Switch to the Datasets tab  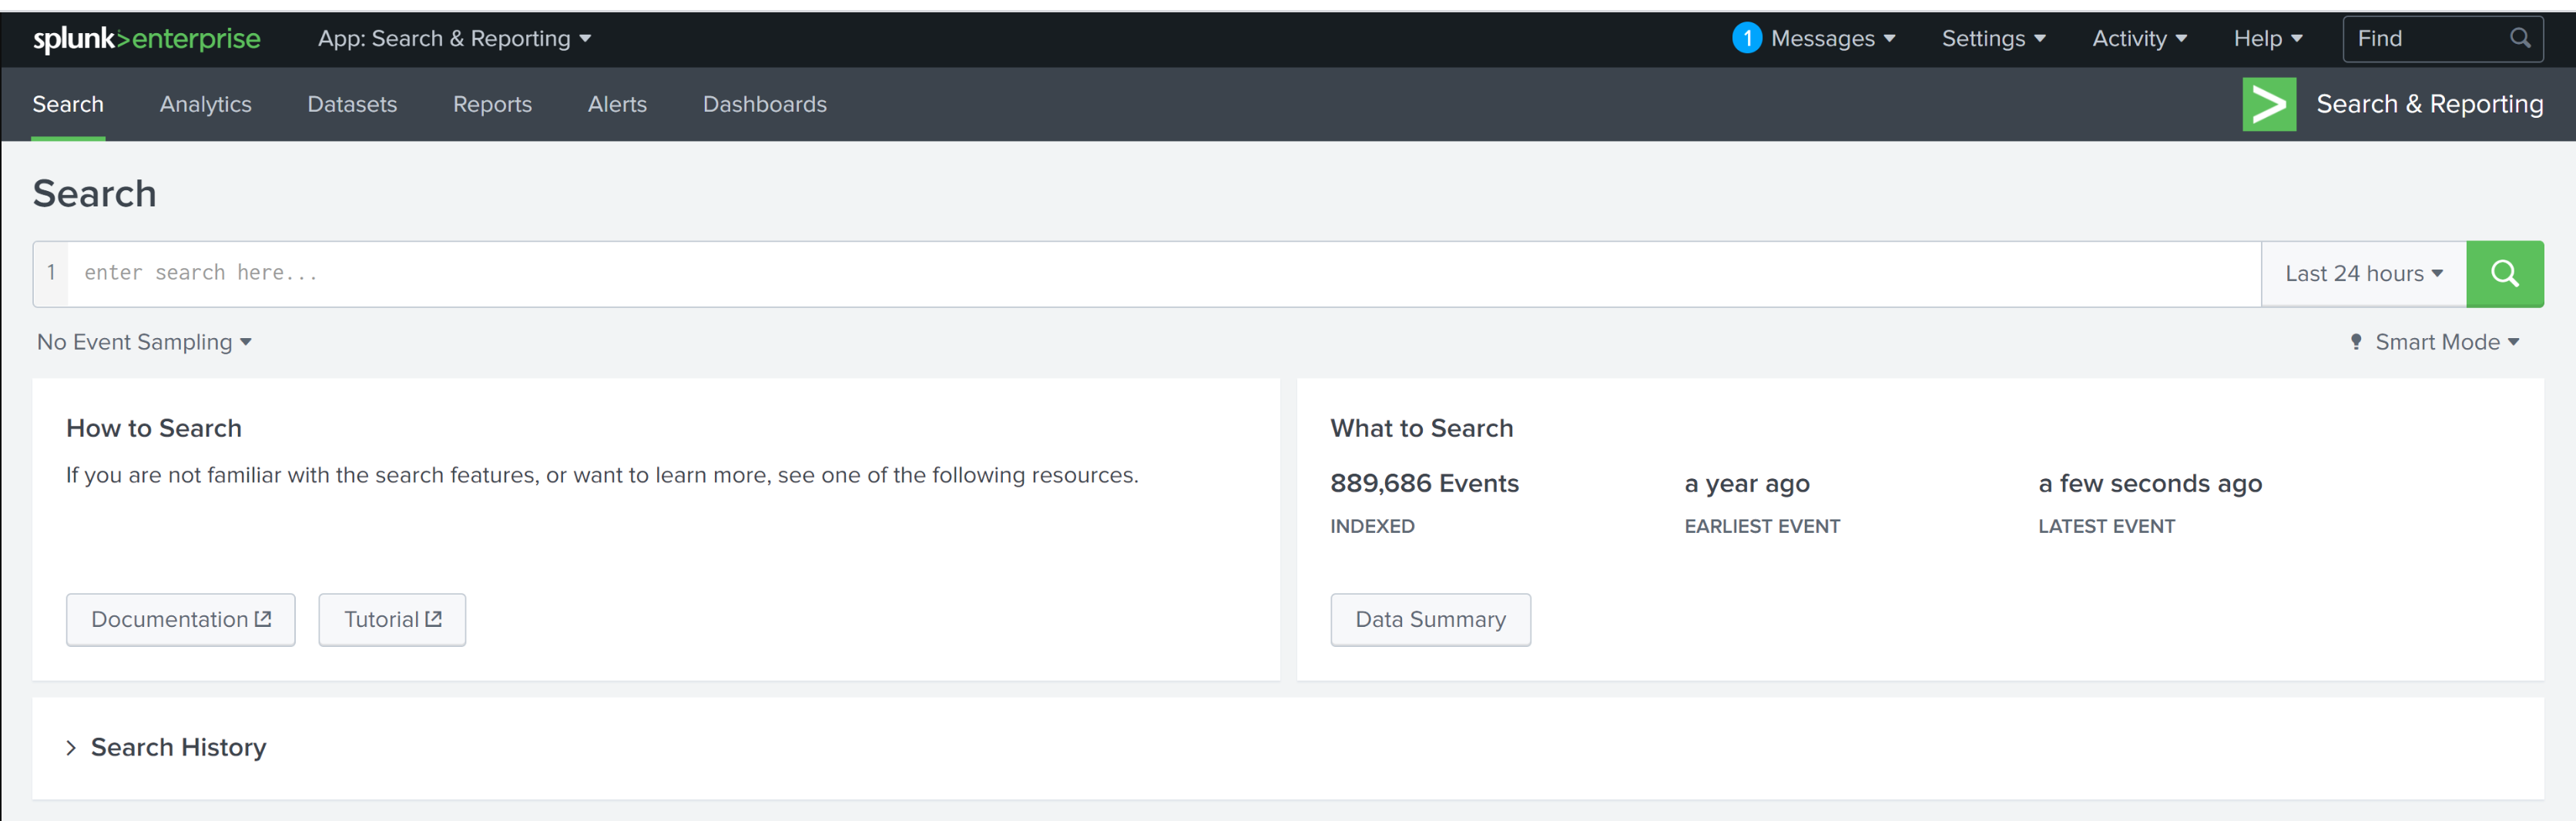tap(352, 104)
